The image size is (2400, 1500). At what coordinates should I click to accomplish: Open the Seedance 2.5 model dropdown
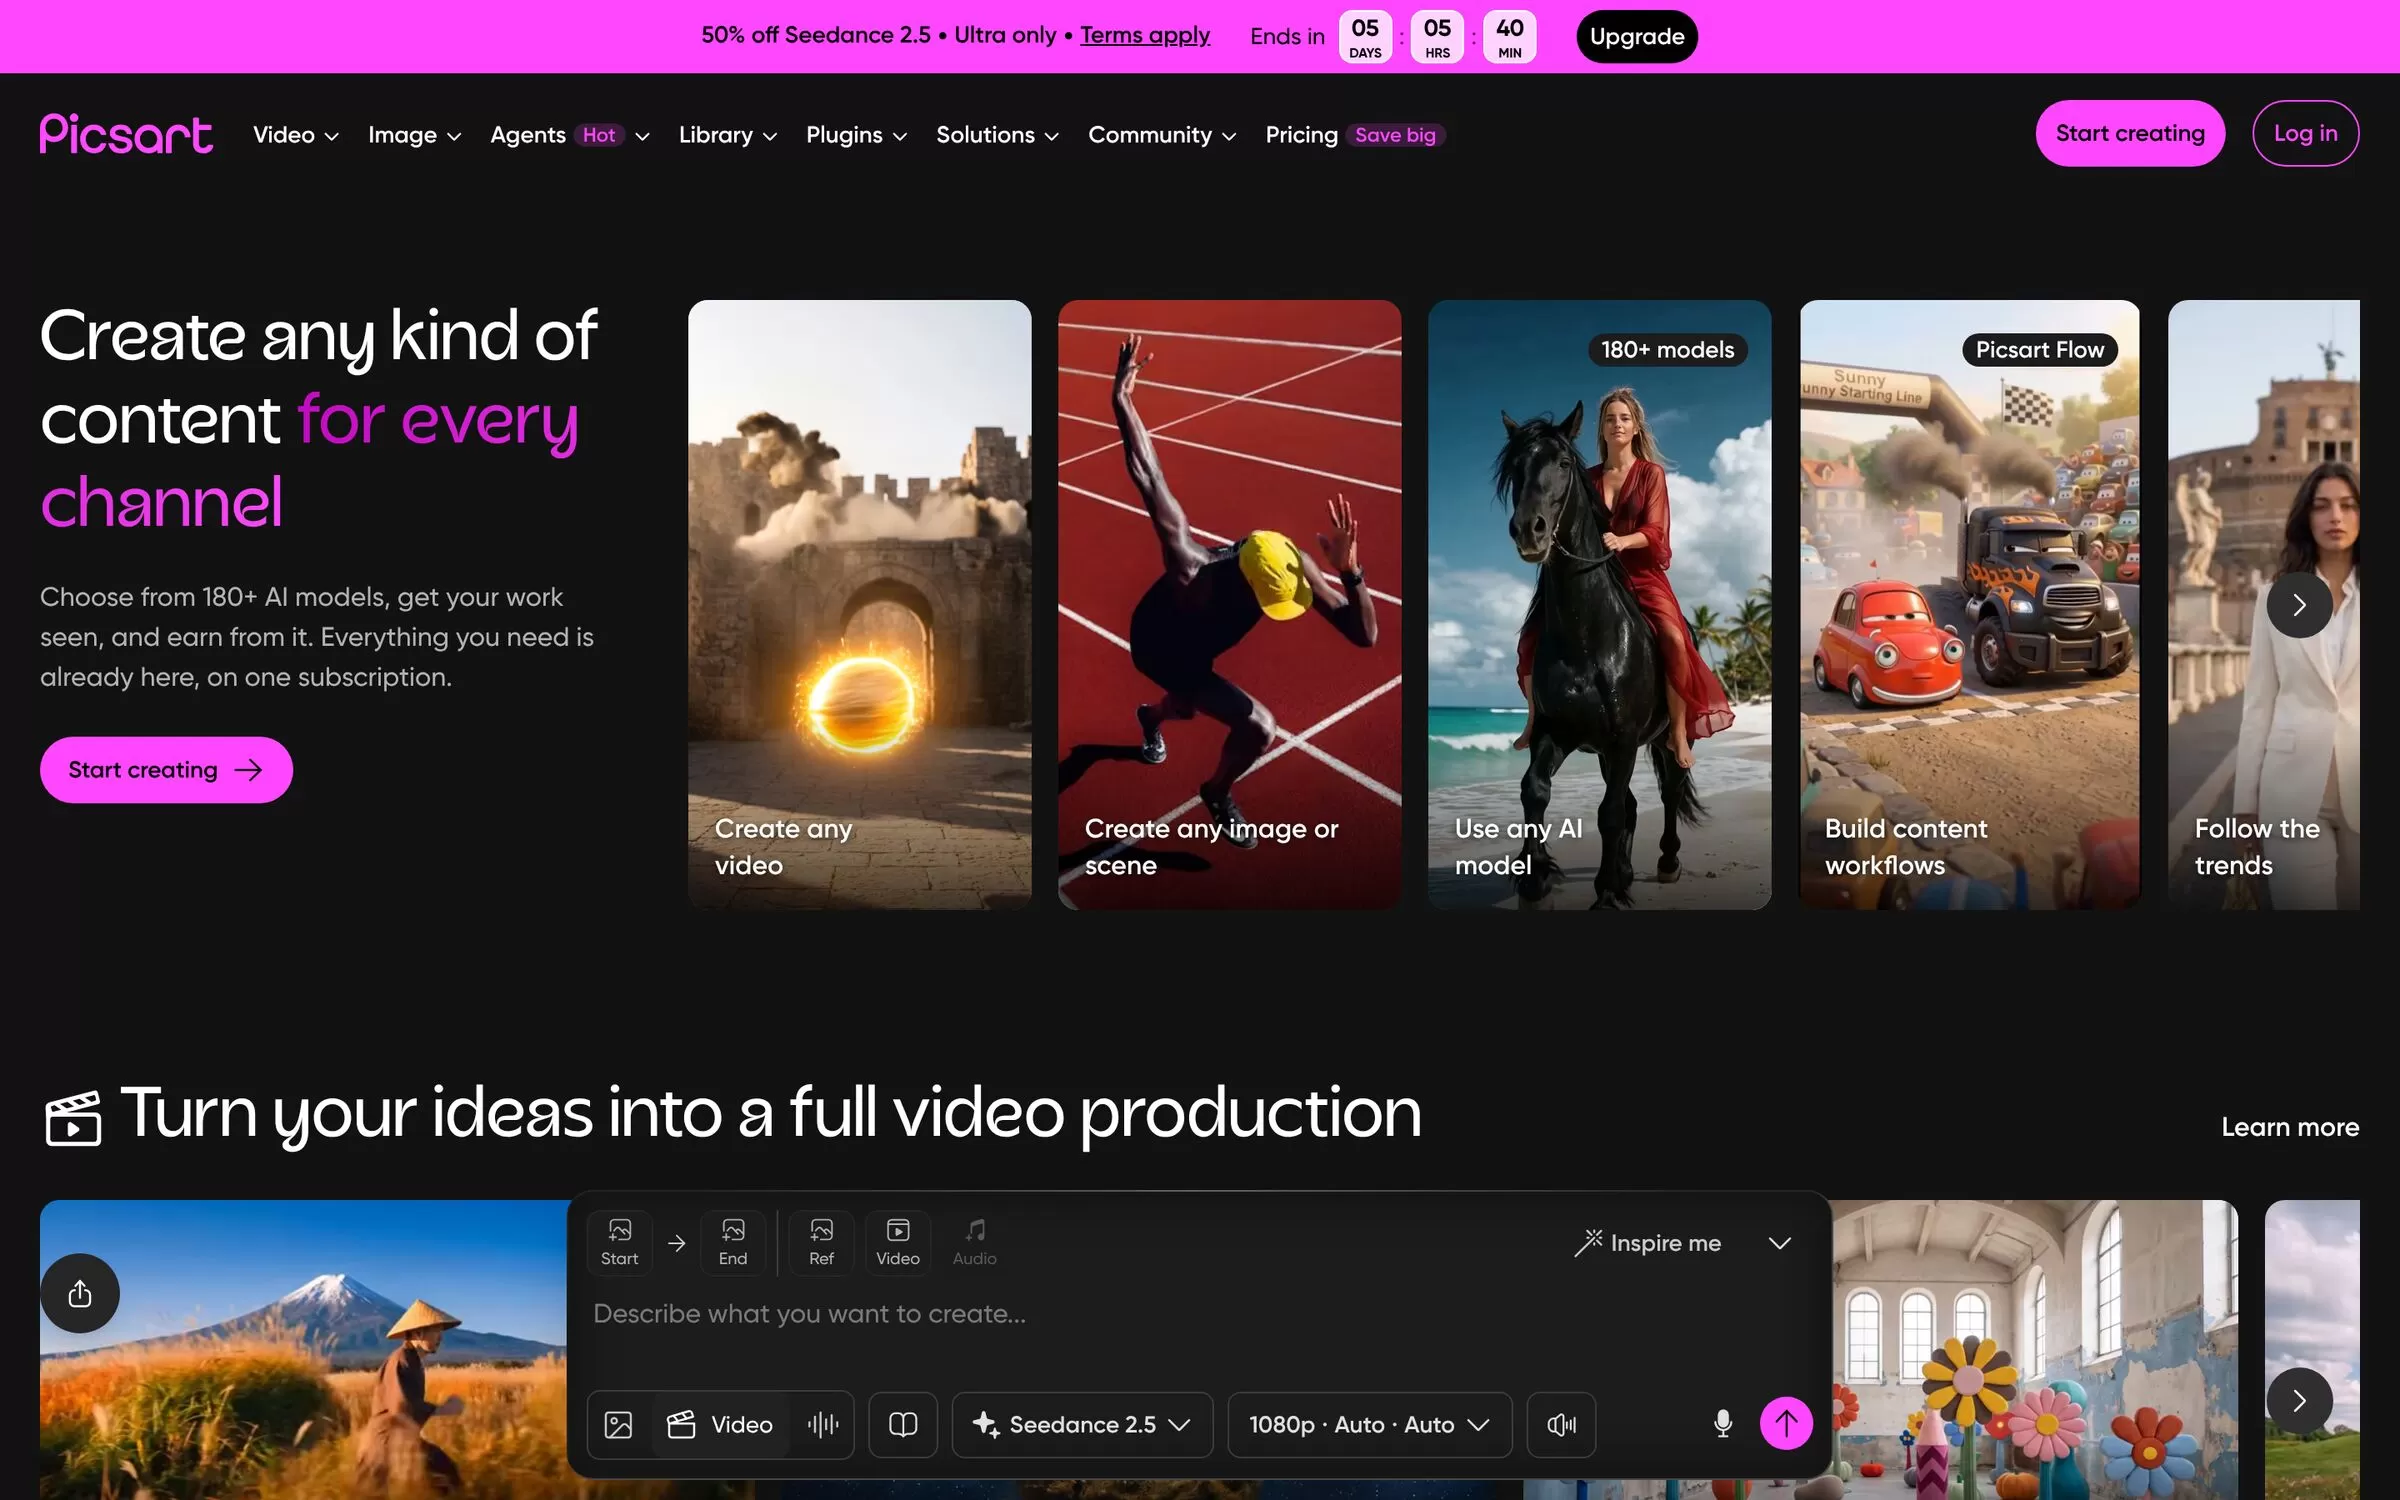(1082, 1424)
